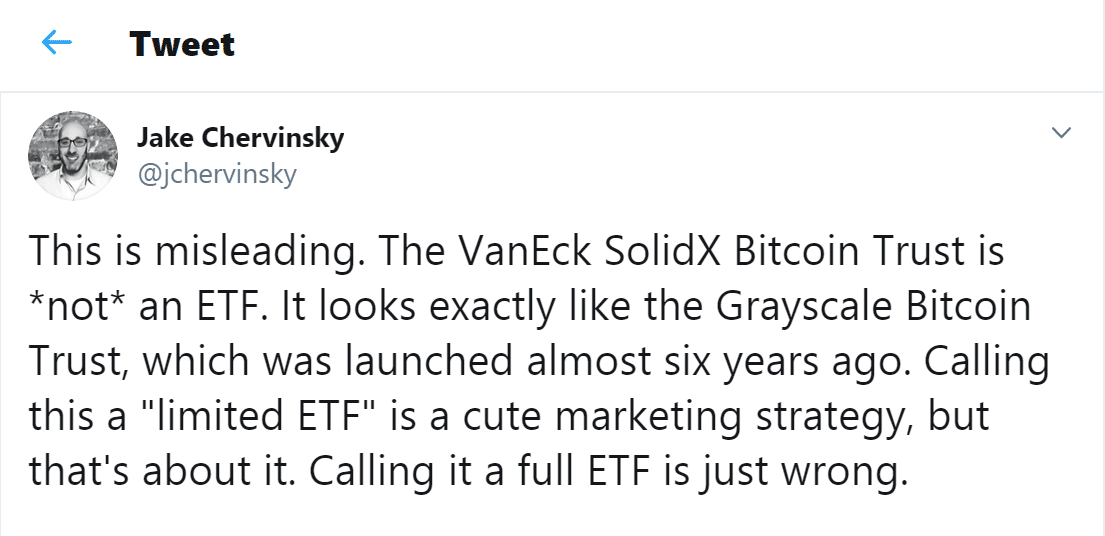Click the back arrow icon
The height and width of the screenshot is (536, 1105).
[57, 44]
